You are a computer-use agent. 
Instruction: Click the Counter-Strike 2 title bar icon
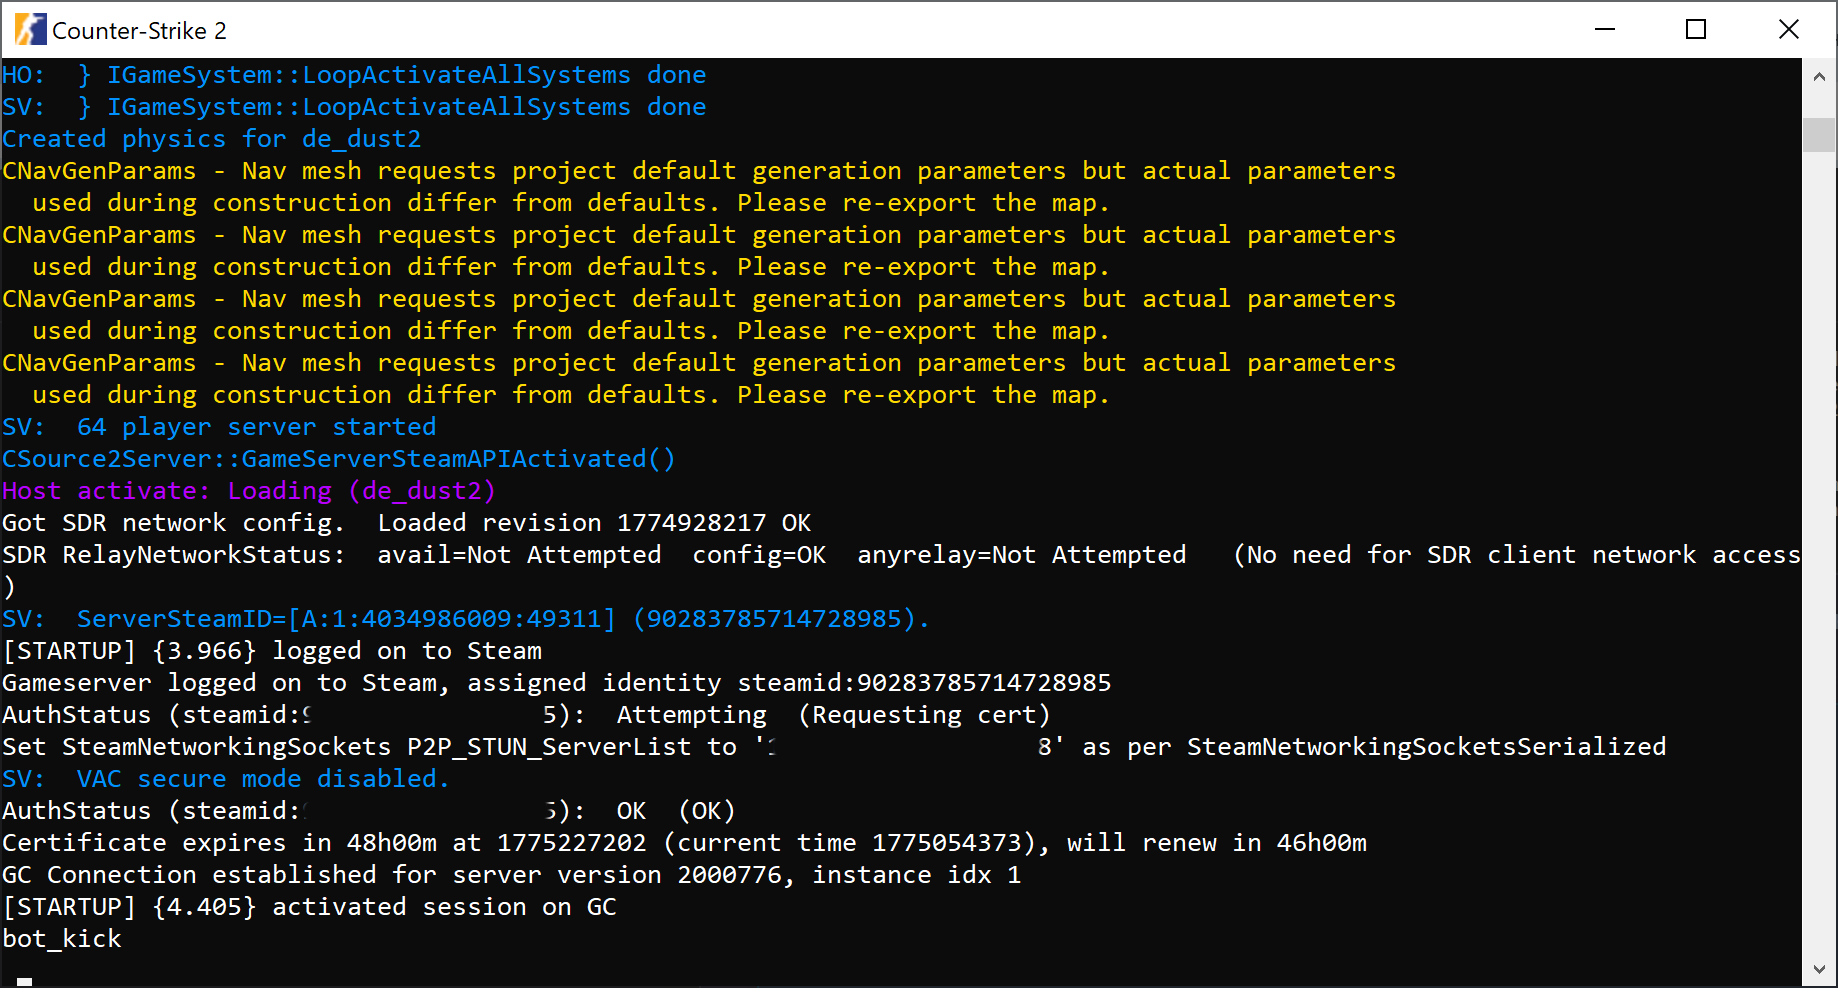[30, 30]
